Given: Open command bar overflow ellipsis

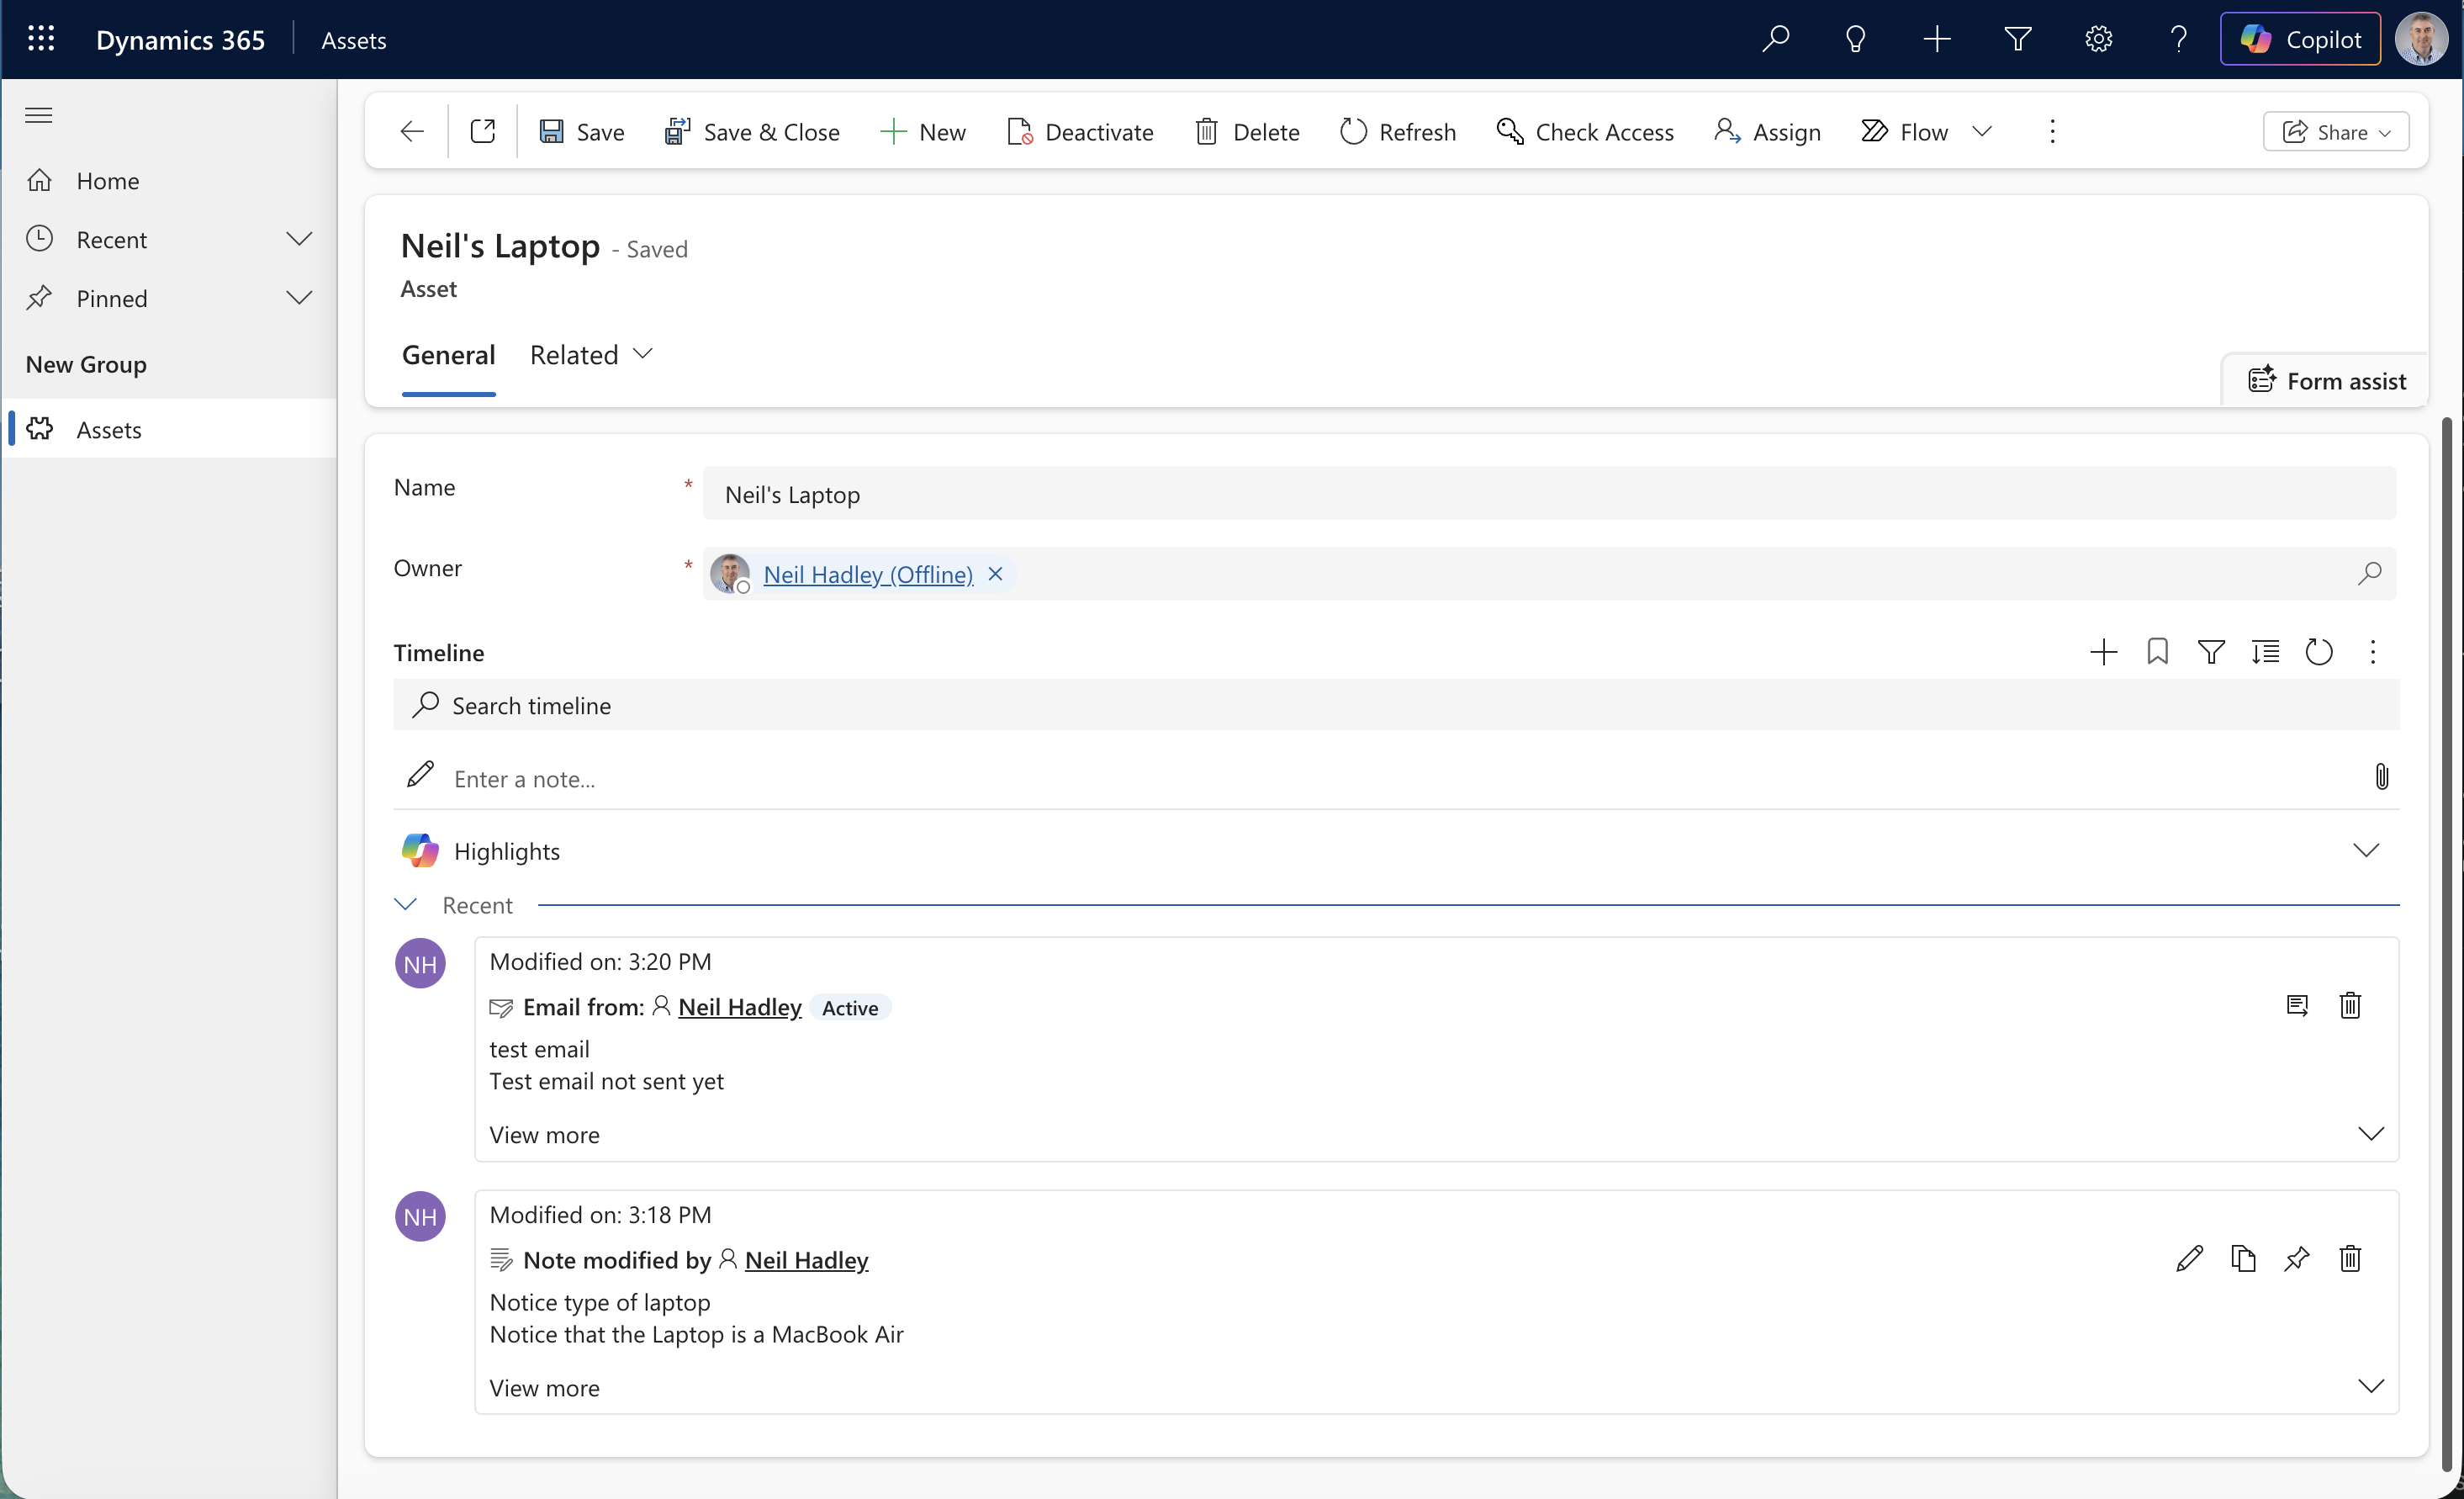Looking at the screenshot, I should tap(2052, 131).
